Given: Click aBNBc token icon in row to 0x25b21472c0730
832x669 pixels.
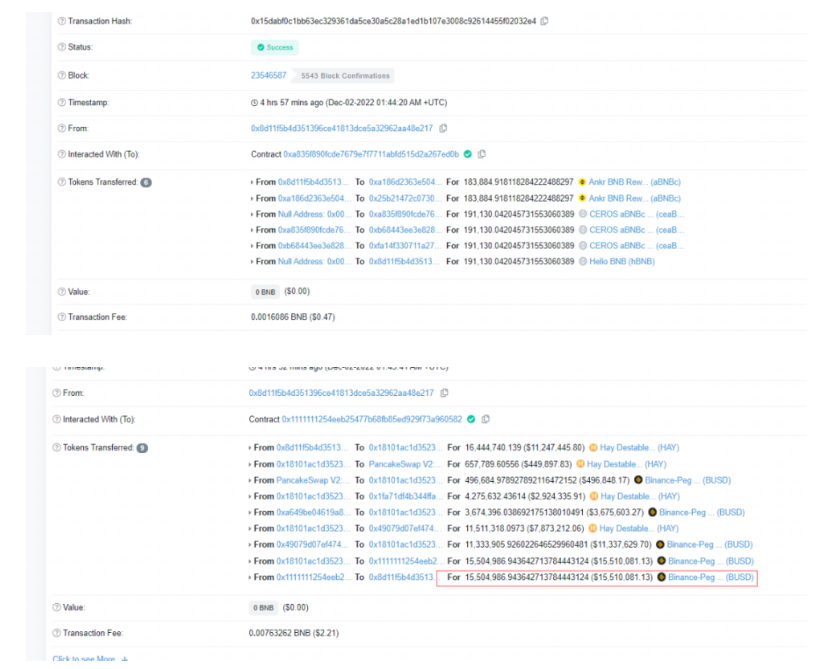Looking at the screenshot, I should point(582,198).
